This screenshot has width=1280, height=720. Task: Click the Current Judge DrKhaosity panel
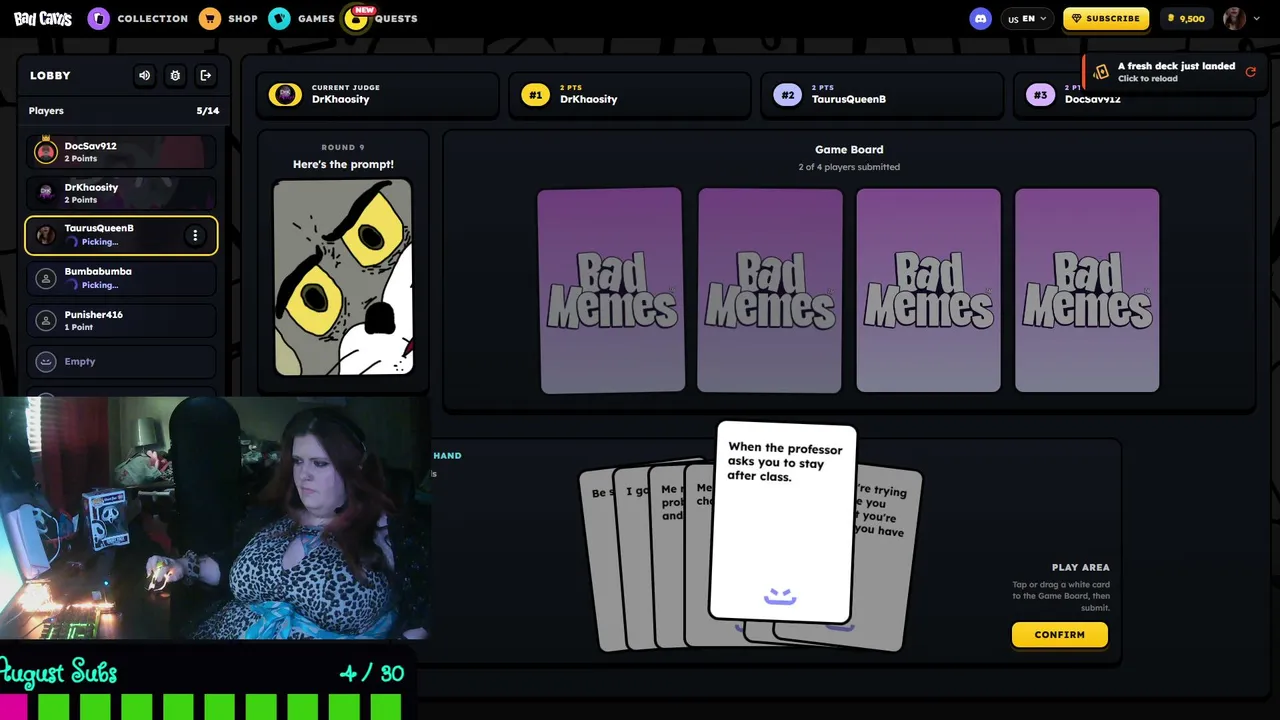377,95
